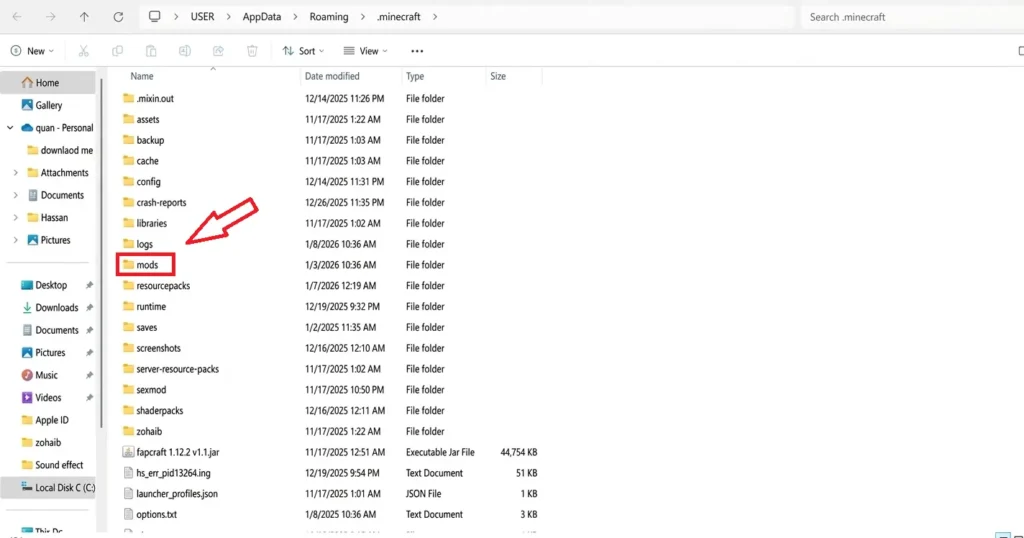Go up one folder level
Screen dimensions: 1024x538
coord(84,17)
